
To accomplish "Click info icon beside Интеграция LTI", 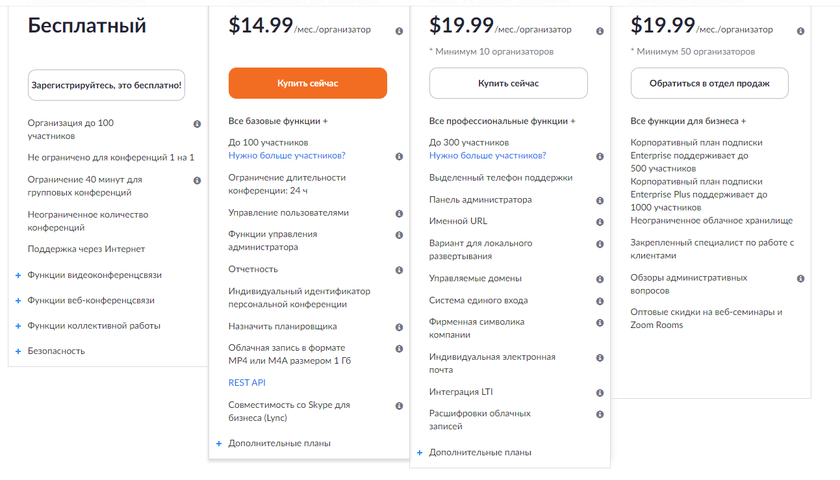I will [600, 392].
